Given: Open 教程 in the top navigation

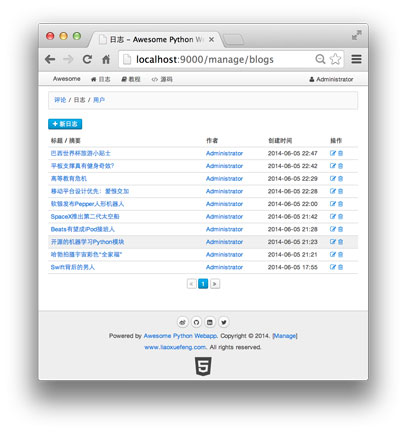Looking at the screenshot, I should (x=131, y=79).
